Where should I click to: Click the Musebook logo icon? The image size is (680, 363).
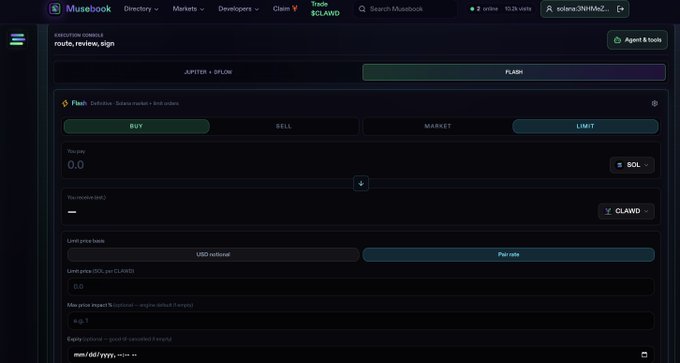(55, 9)
